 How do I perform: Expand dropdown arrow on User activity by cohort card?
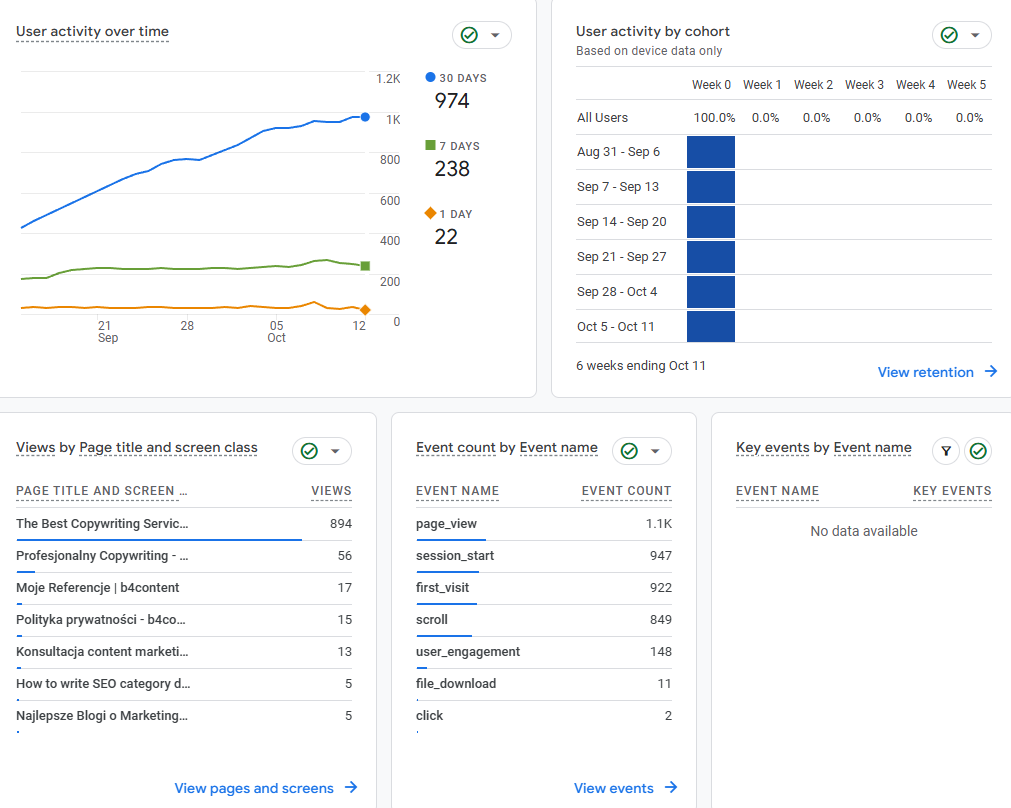click(975, 35)
